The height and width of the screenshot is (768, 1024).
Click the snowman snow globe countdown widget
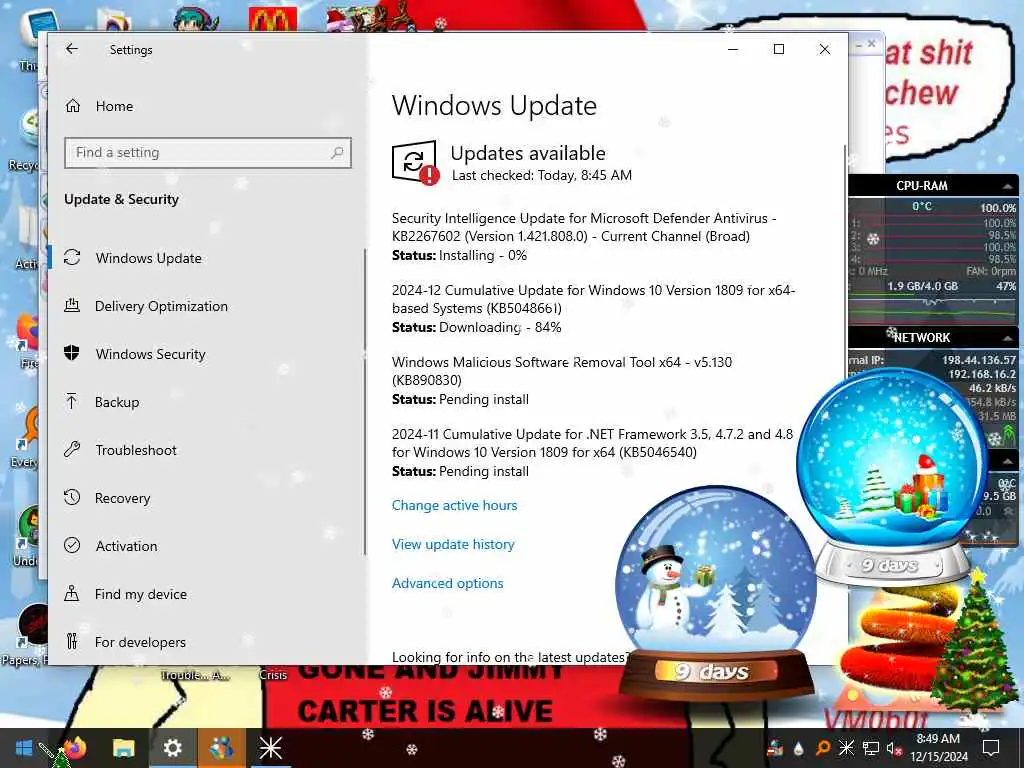point(716,592)
